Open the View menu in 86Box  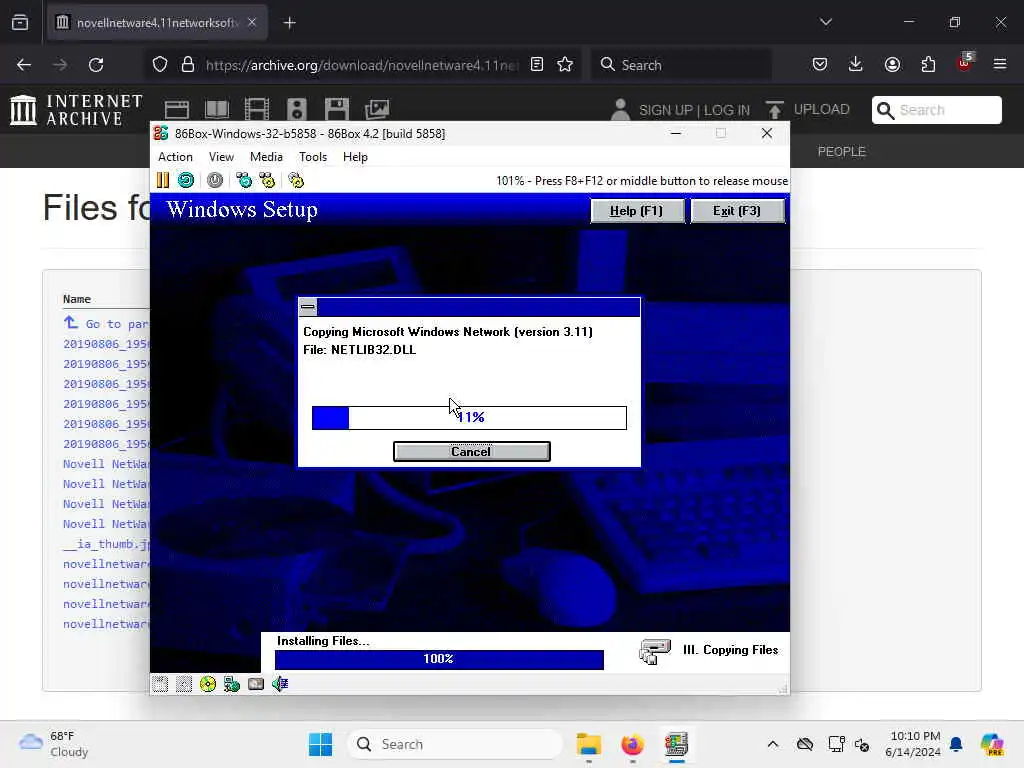coord(221,157)
